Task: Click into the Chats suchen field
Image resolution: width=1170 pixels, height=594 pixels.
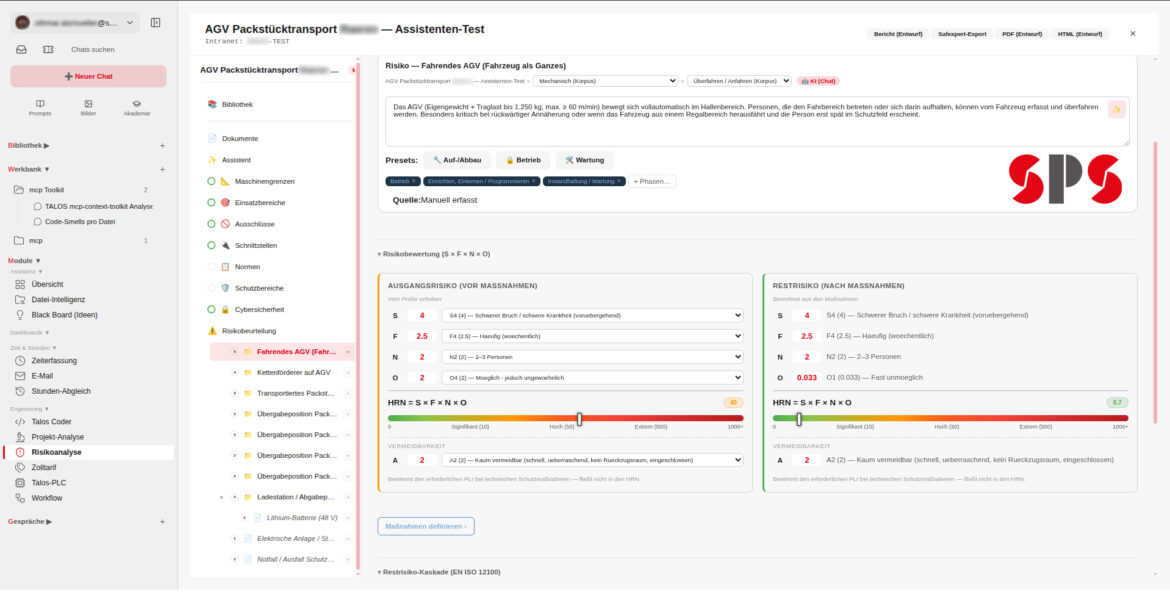Action: 93,49
